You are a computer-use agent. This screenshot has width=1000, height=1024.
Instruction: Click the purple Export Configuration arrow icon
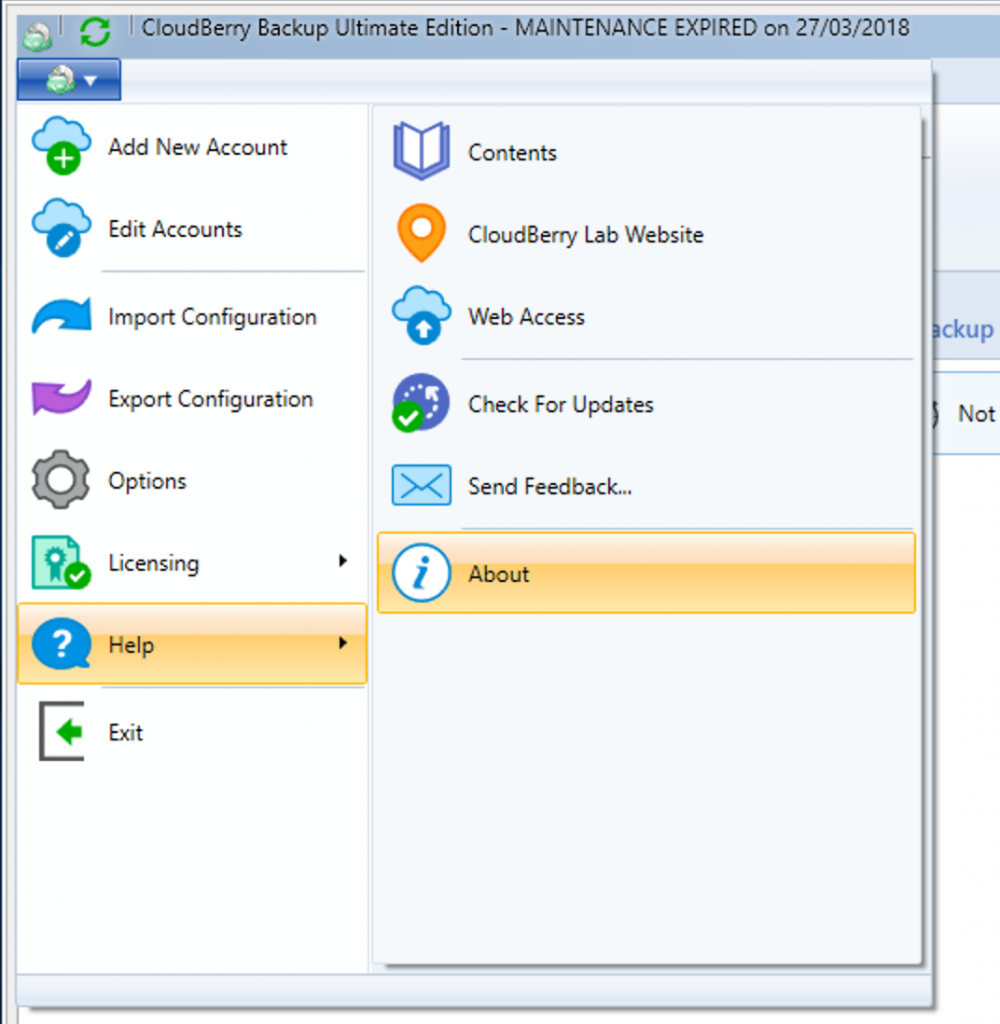click(x=61, y=397)
